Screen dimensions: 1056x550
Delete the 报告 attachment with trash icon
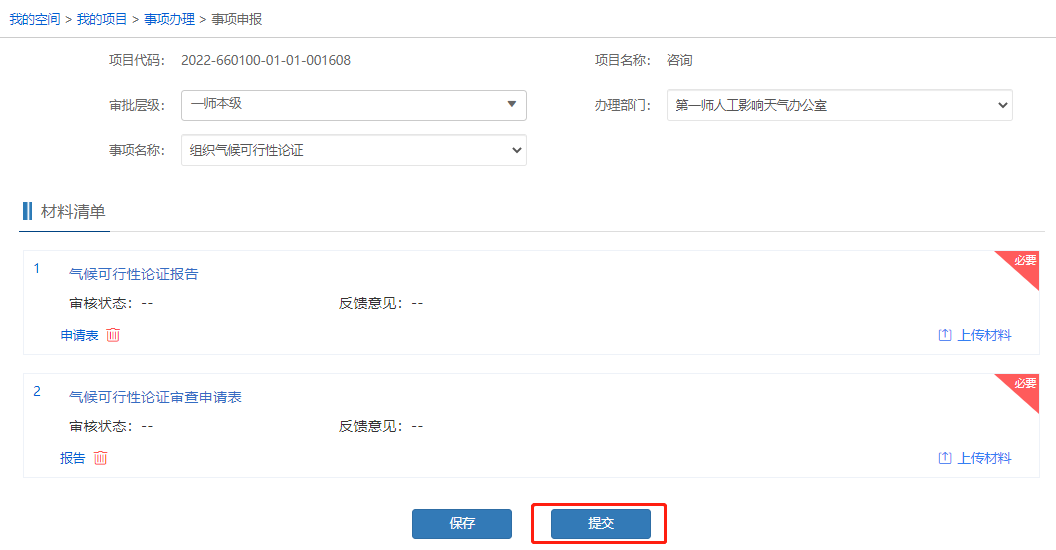point(100,458)
